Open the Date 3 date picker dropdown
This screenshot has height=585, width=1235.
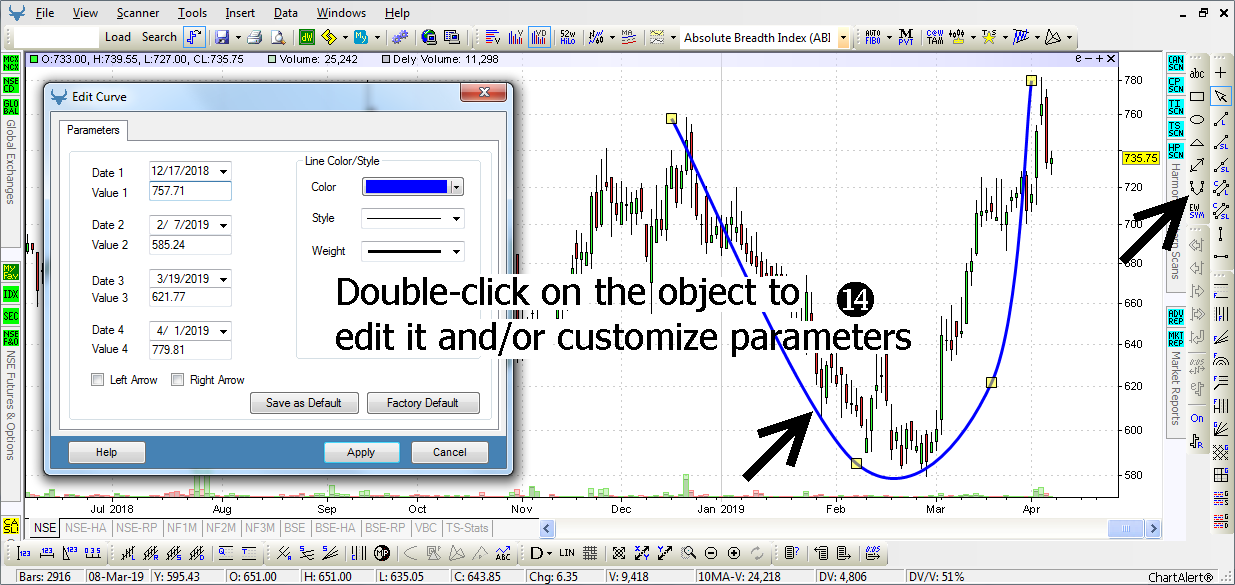tap(223, 280)
